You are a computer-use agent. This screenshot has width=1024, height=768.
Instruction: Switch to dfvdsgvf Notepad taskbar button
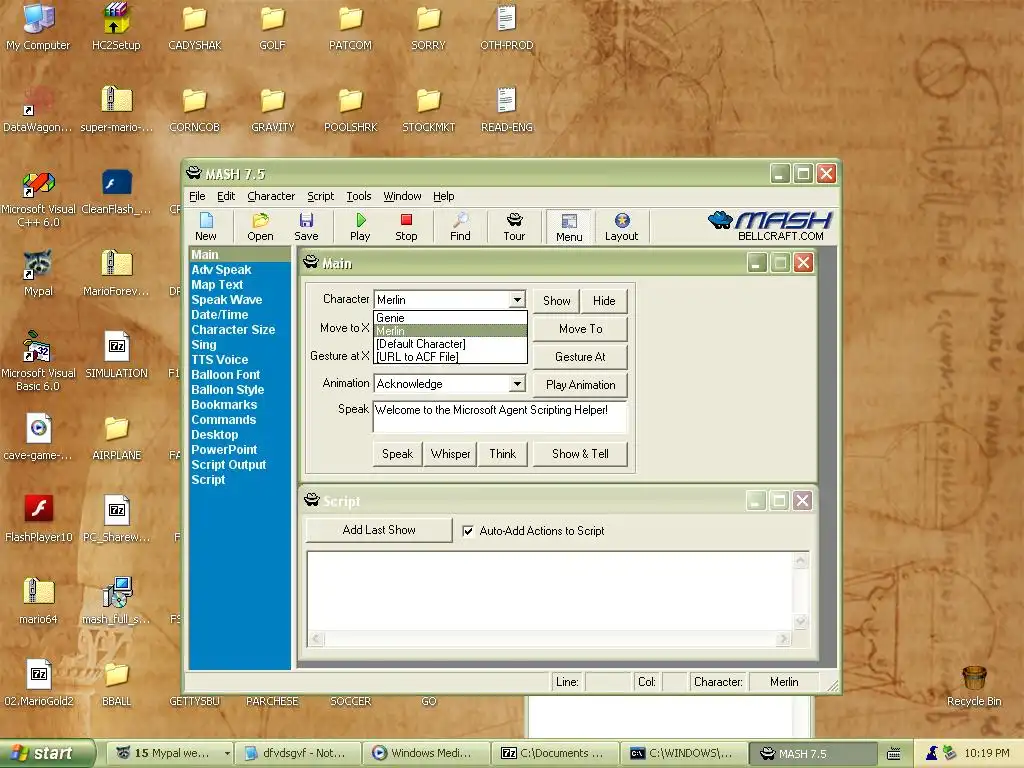297,754
